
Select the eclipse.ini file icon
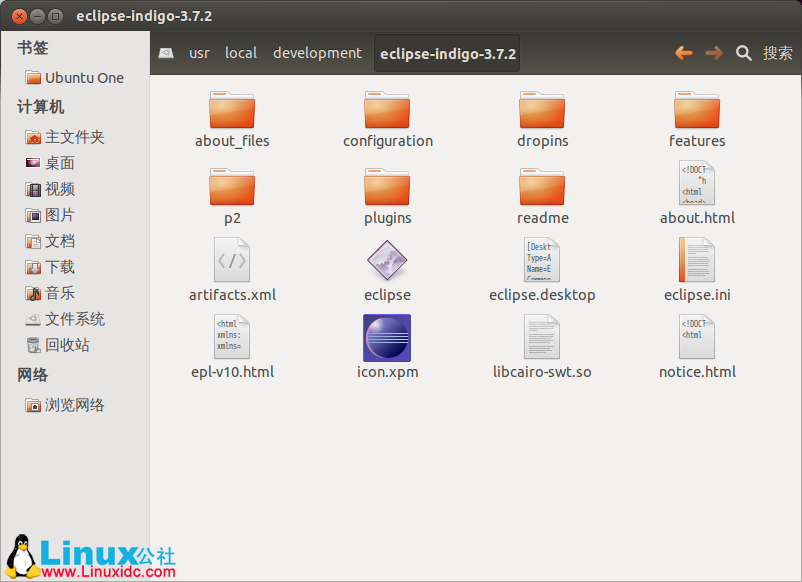[697, 259]
